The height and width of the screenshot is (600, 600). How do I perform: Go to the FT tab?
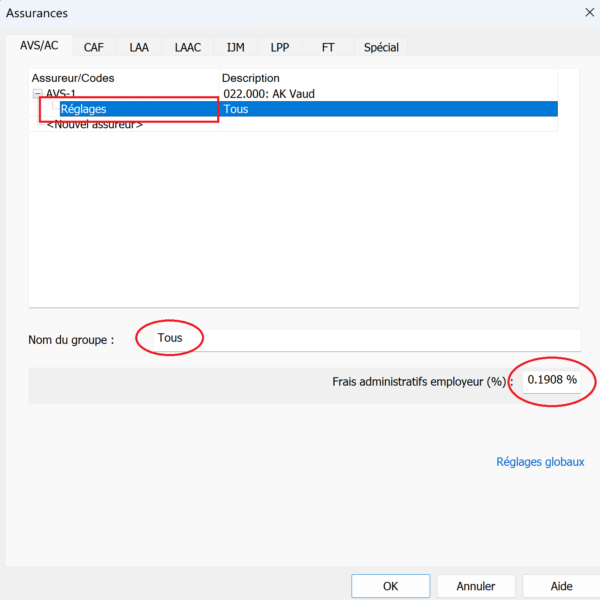click(x=328, y=47)
